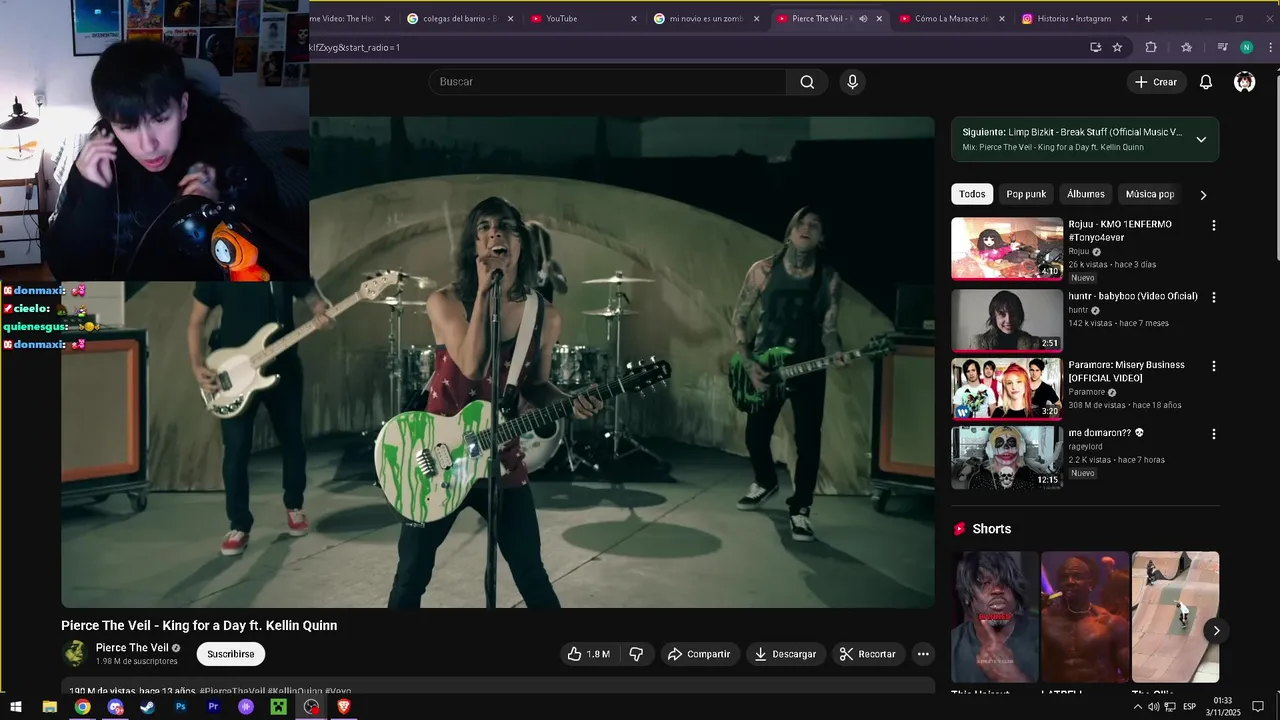Viewport: 1280px width, 720px height.
Task: Open options for 'me domaron??' video
Action: tap(1214, 435)
